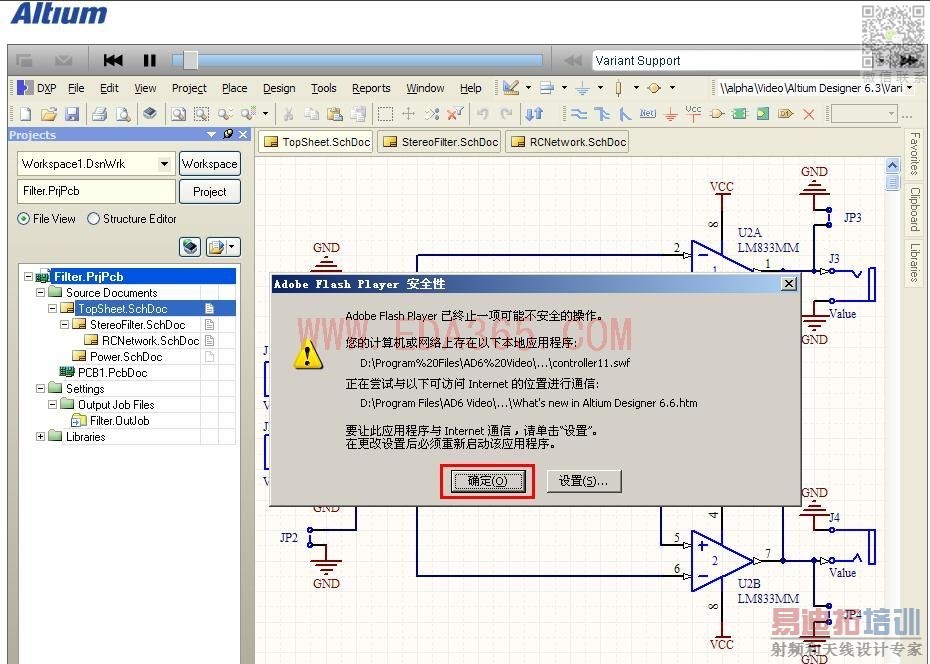Select the place sheet entry tool
The height and width of the screenshot is (664, 930).
(763, 114)
